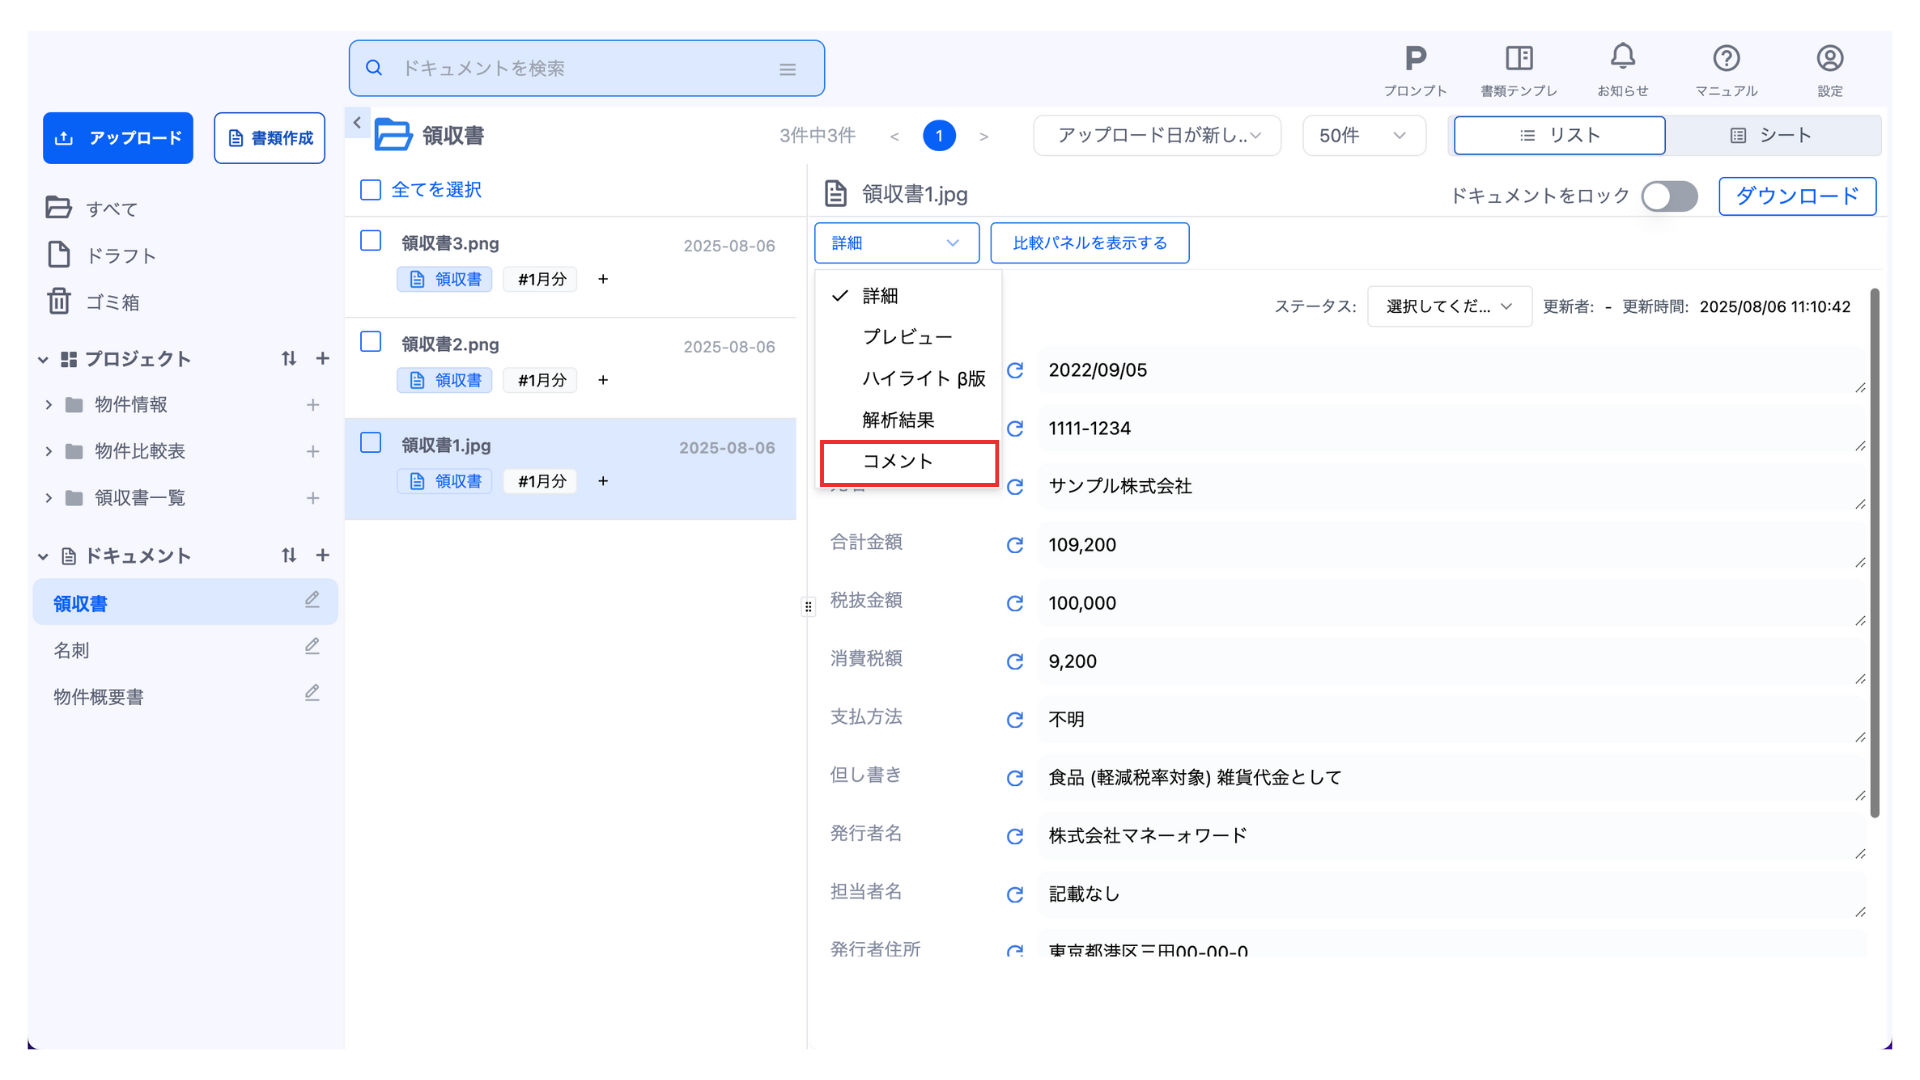Add a new project with plus icon
Screen dimensions: 1920x1080
(322, 358)
